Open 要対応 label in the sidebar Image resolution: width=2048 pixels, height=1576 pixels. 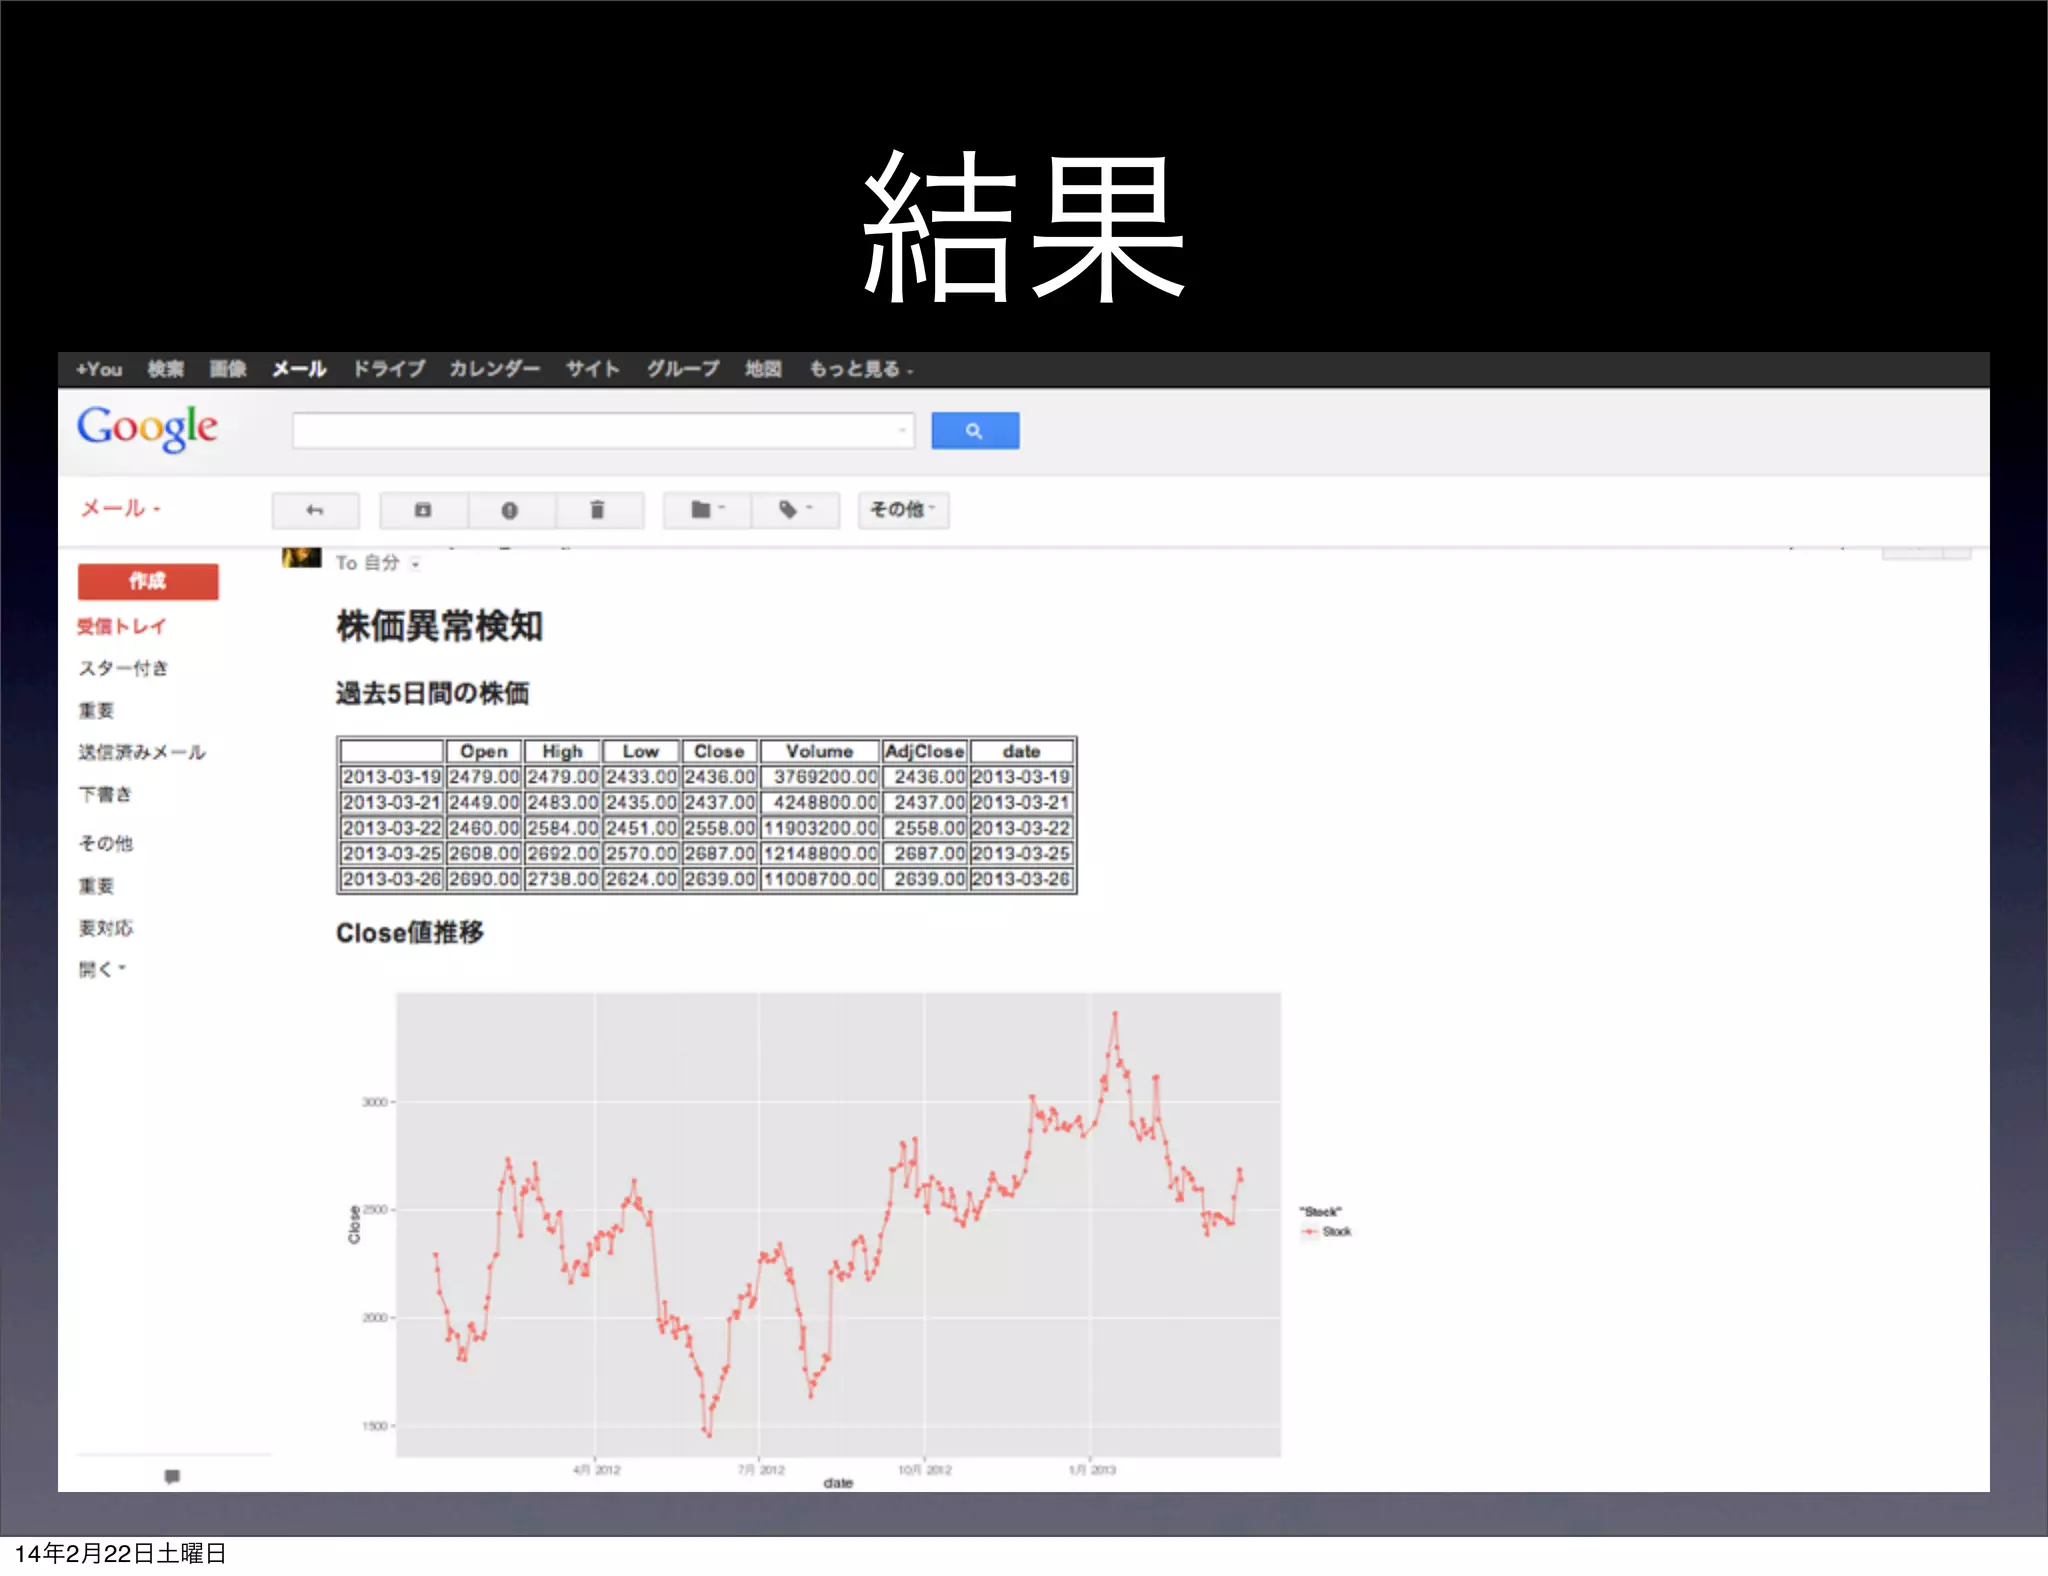[106, 928]
